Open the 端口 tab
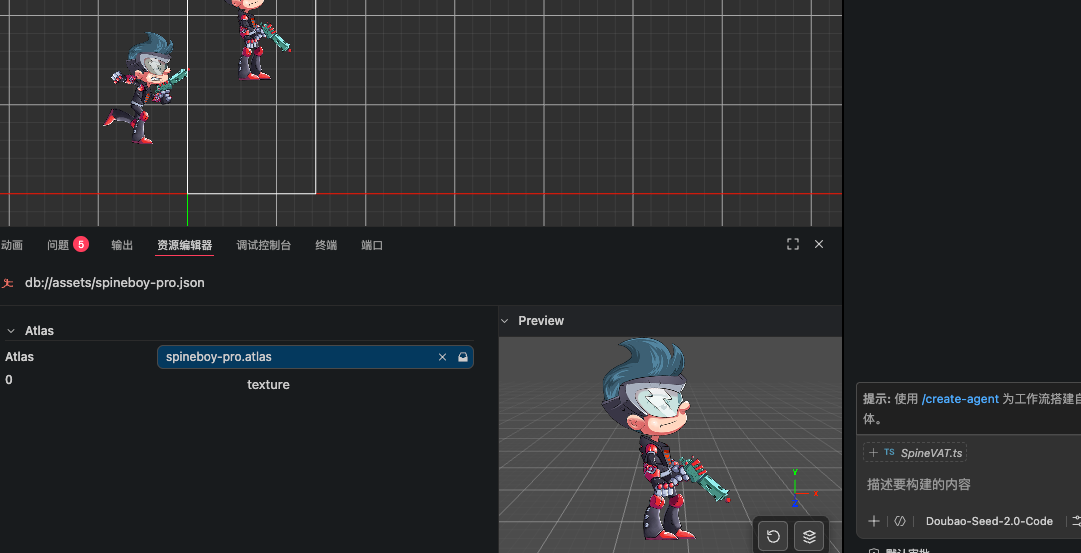Image resolution: width=1081 pixels, height=553 pixels. click(372, 245)
